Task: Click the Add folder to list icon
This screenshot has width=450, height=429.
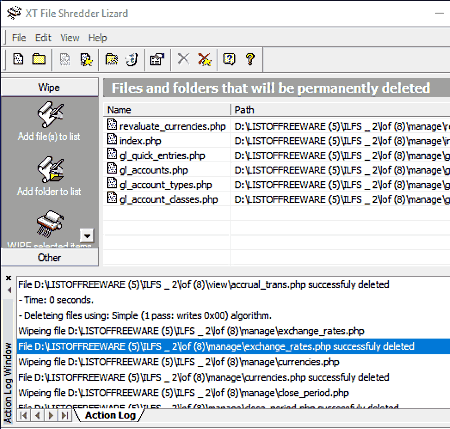Action: point(50,169)
